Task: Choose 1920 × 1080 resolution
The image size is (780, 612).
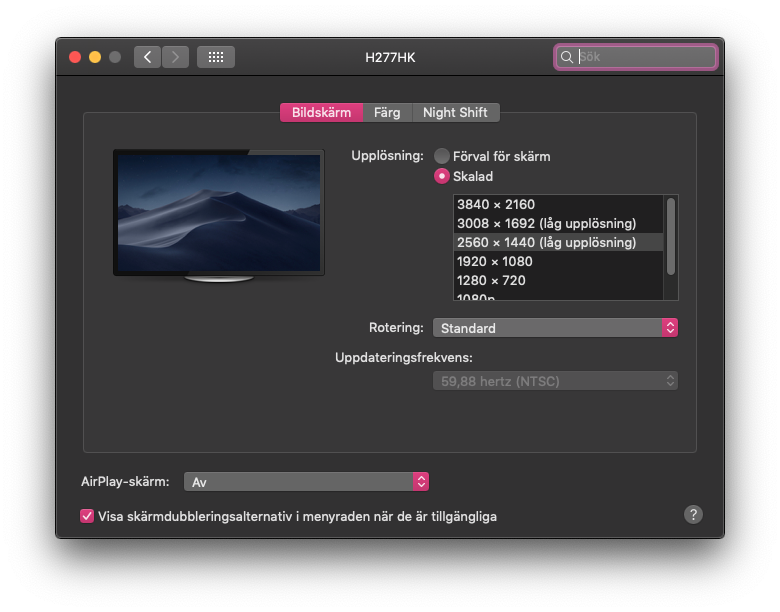Action: point(558,261)
